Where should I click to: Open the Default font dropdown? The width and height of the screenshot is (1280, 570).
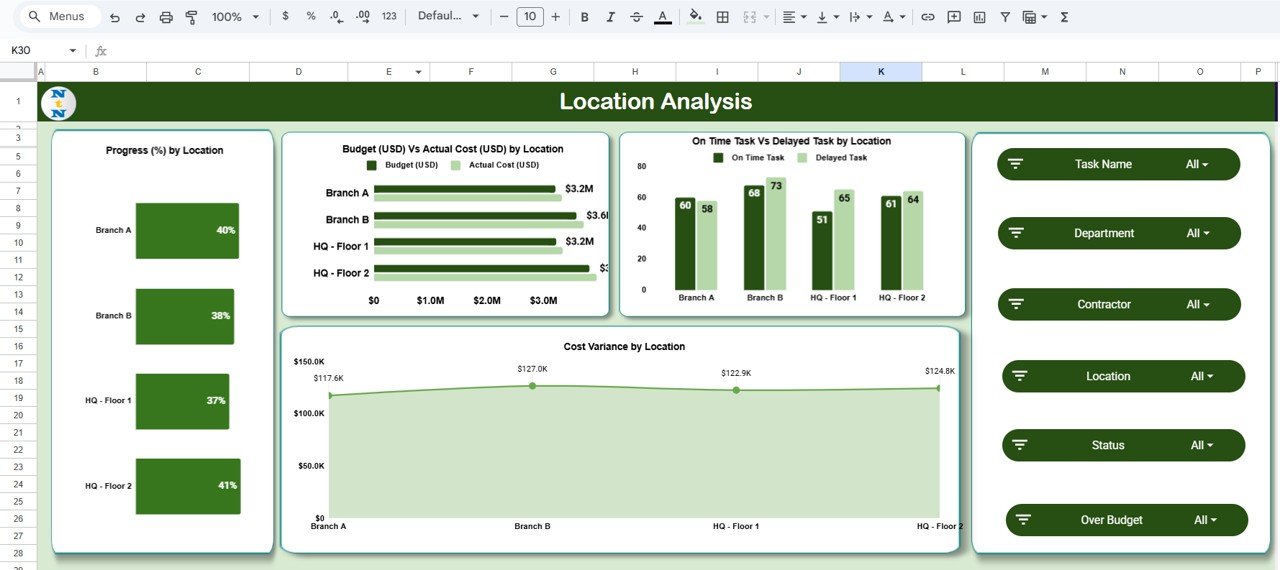[448, 17]
